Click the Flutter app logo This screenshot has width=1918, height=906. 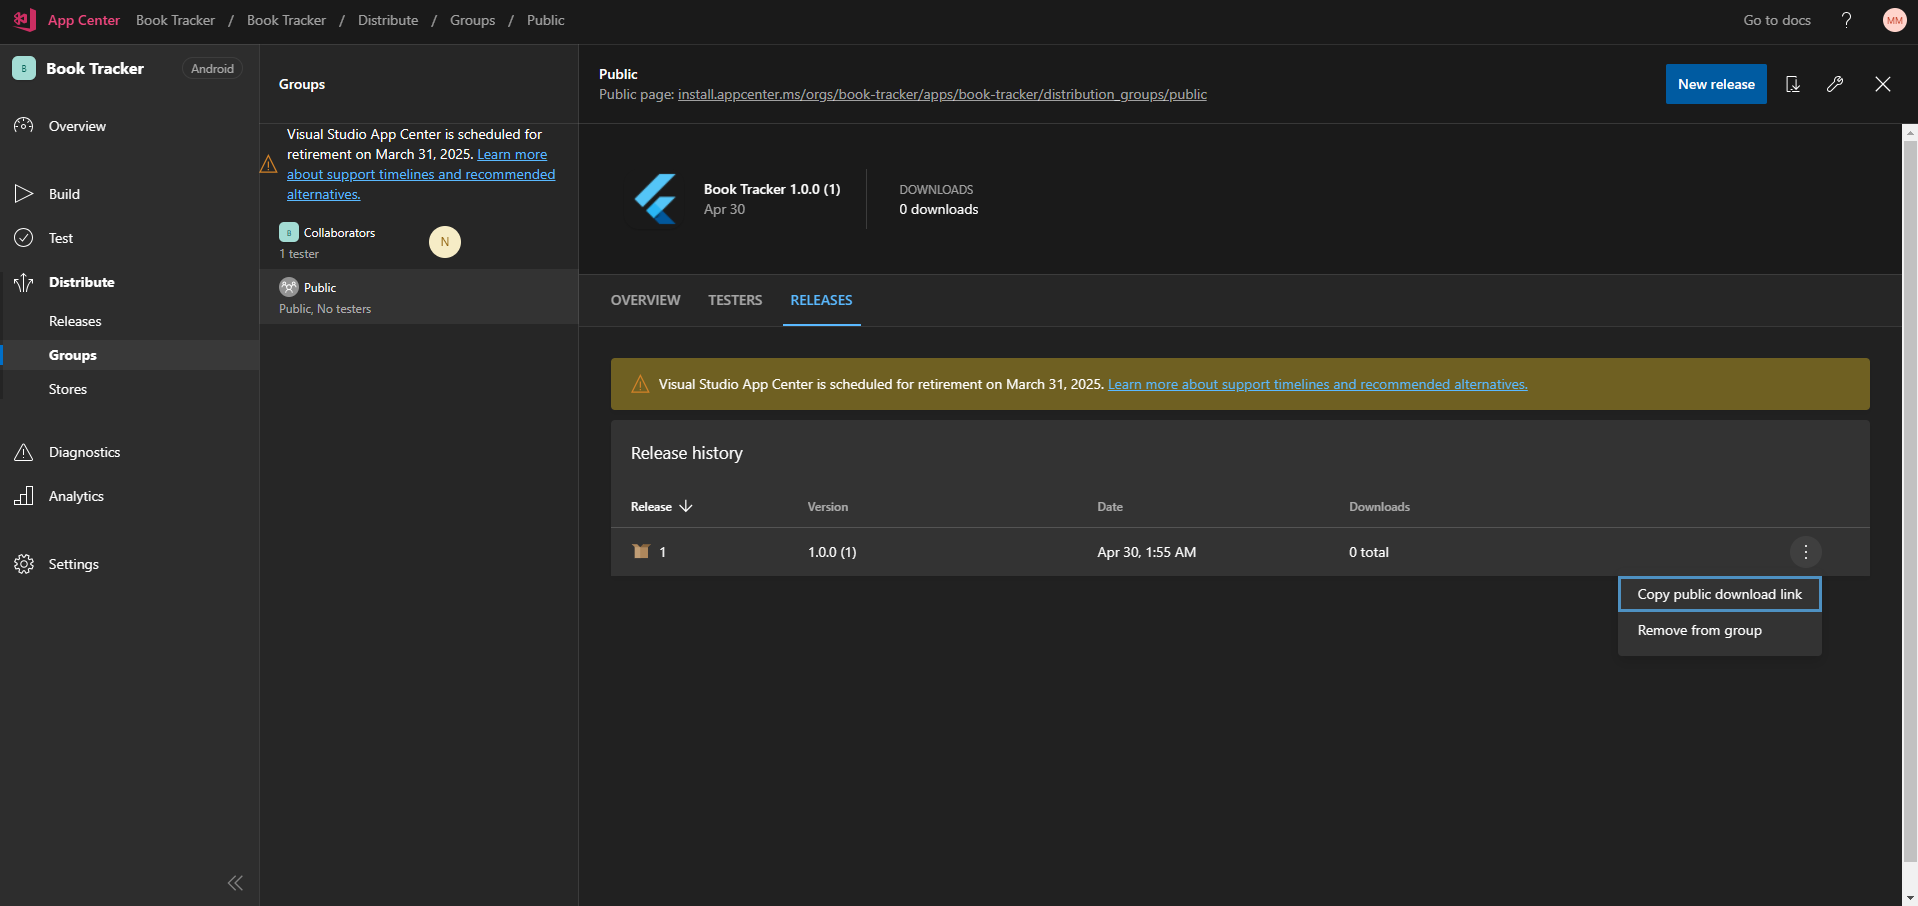click(657, 199)
